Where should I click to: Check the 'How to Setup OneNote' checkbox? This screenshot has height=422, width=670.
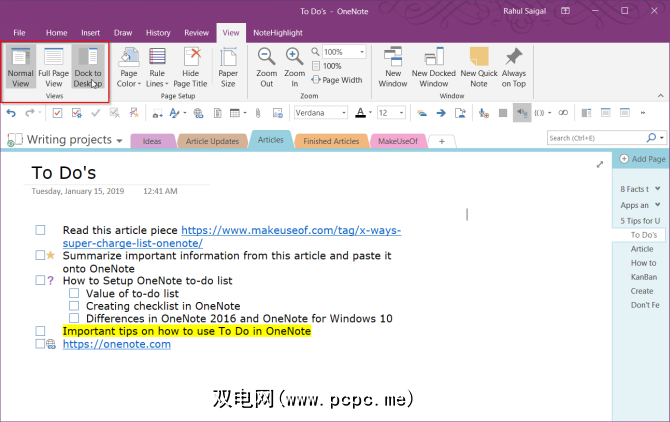[x=40, y=280]
